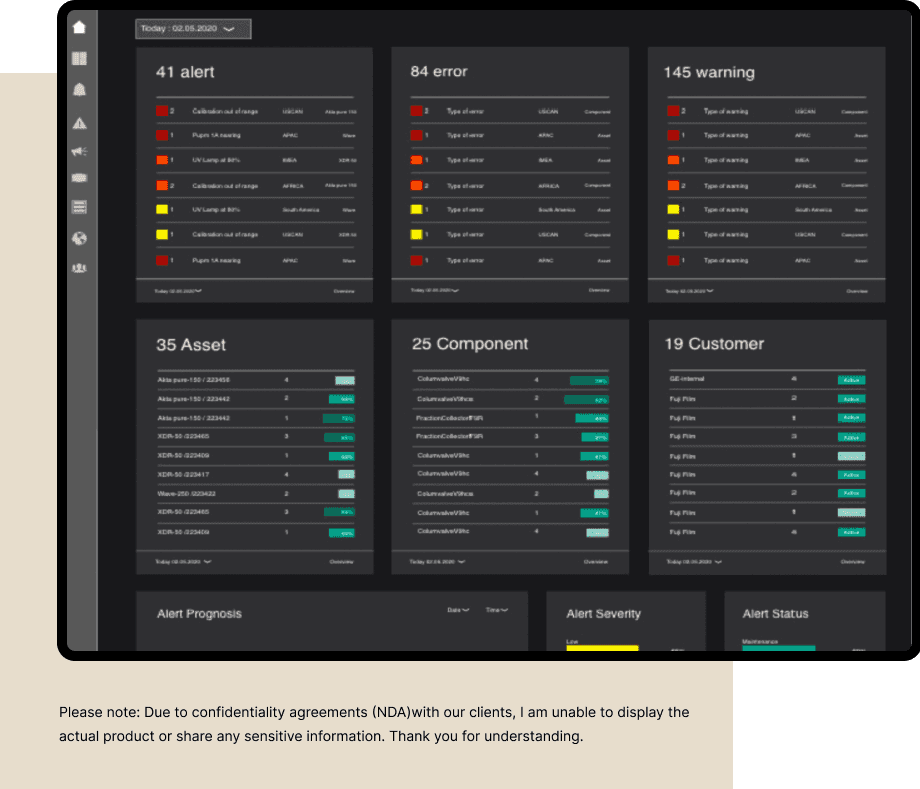Open the Overview link in the Customer card
This screenshot has height=789, width=920.
(853, 562)
